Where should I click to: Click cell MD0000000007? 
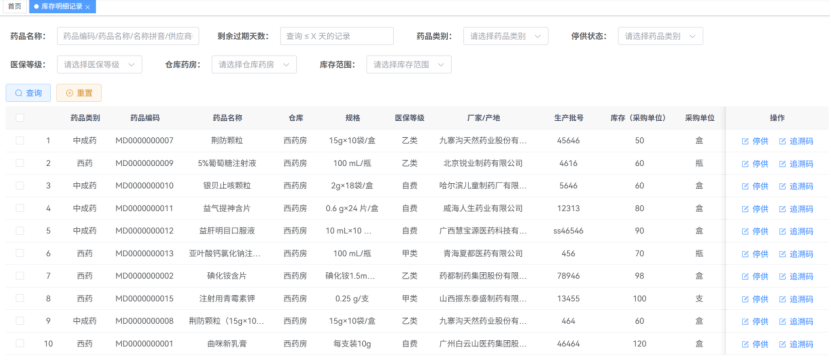[145, 141]
